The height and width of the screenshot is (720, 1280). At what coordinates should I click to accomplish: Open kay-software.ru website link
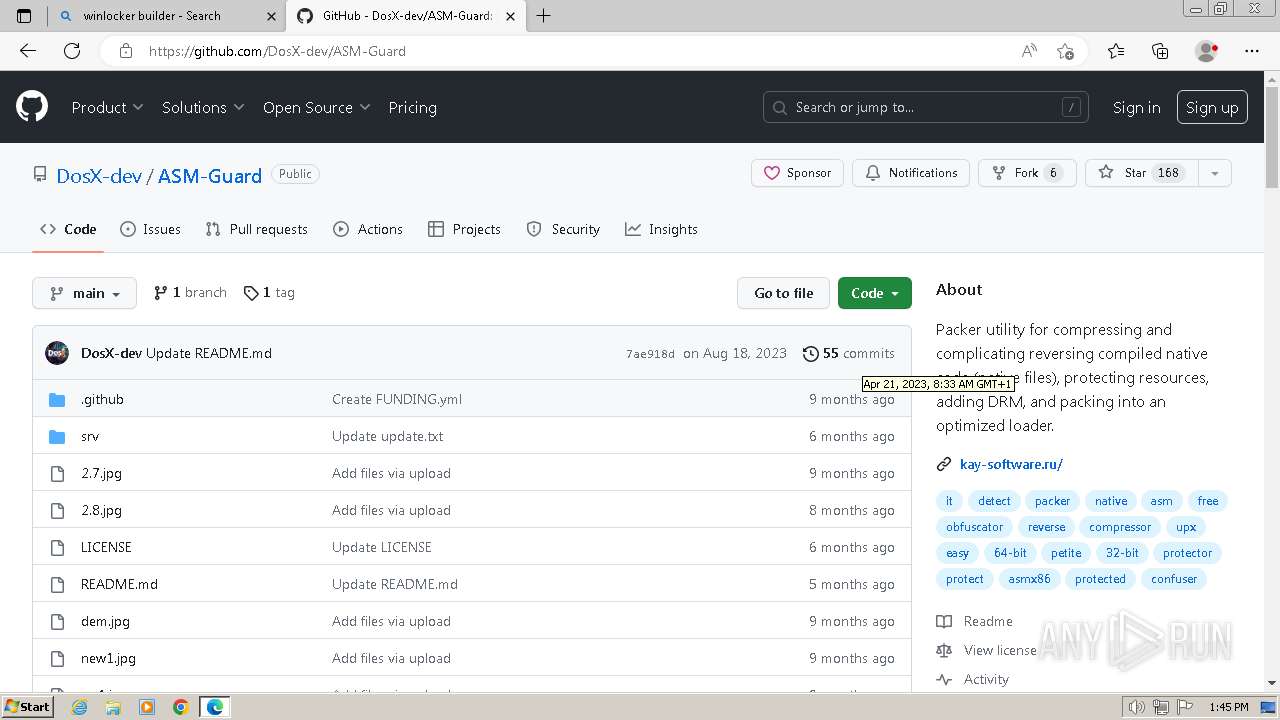coord(1011,464)
